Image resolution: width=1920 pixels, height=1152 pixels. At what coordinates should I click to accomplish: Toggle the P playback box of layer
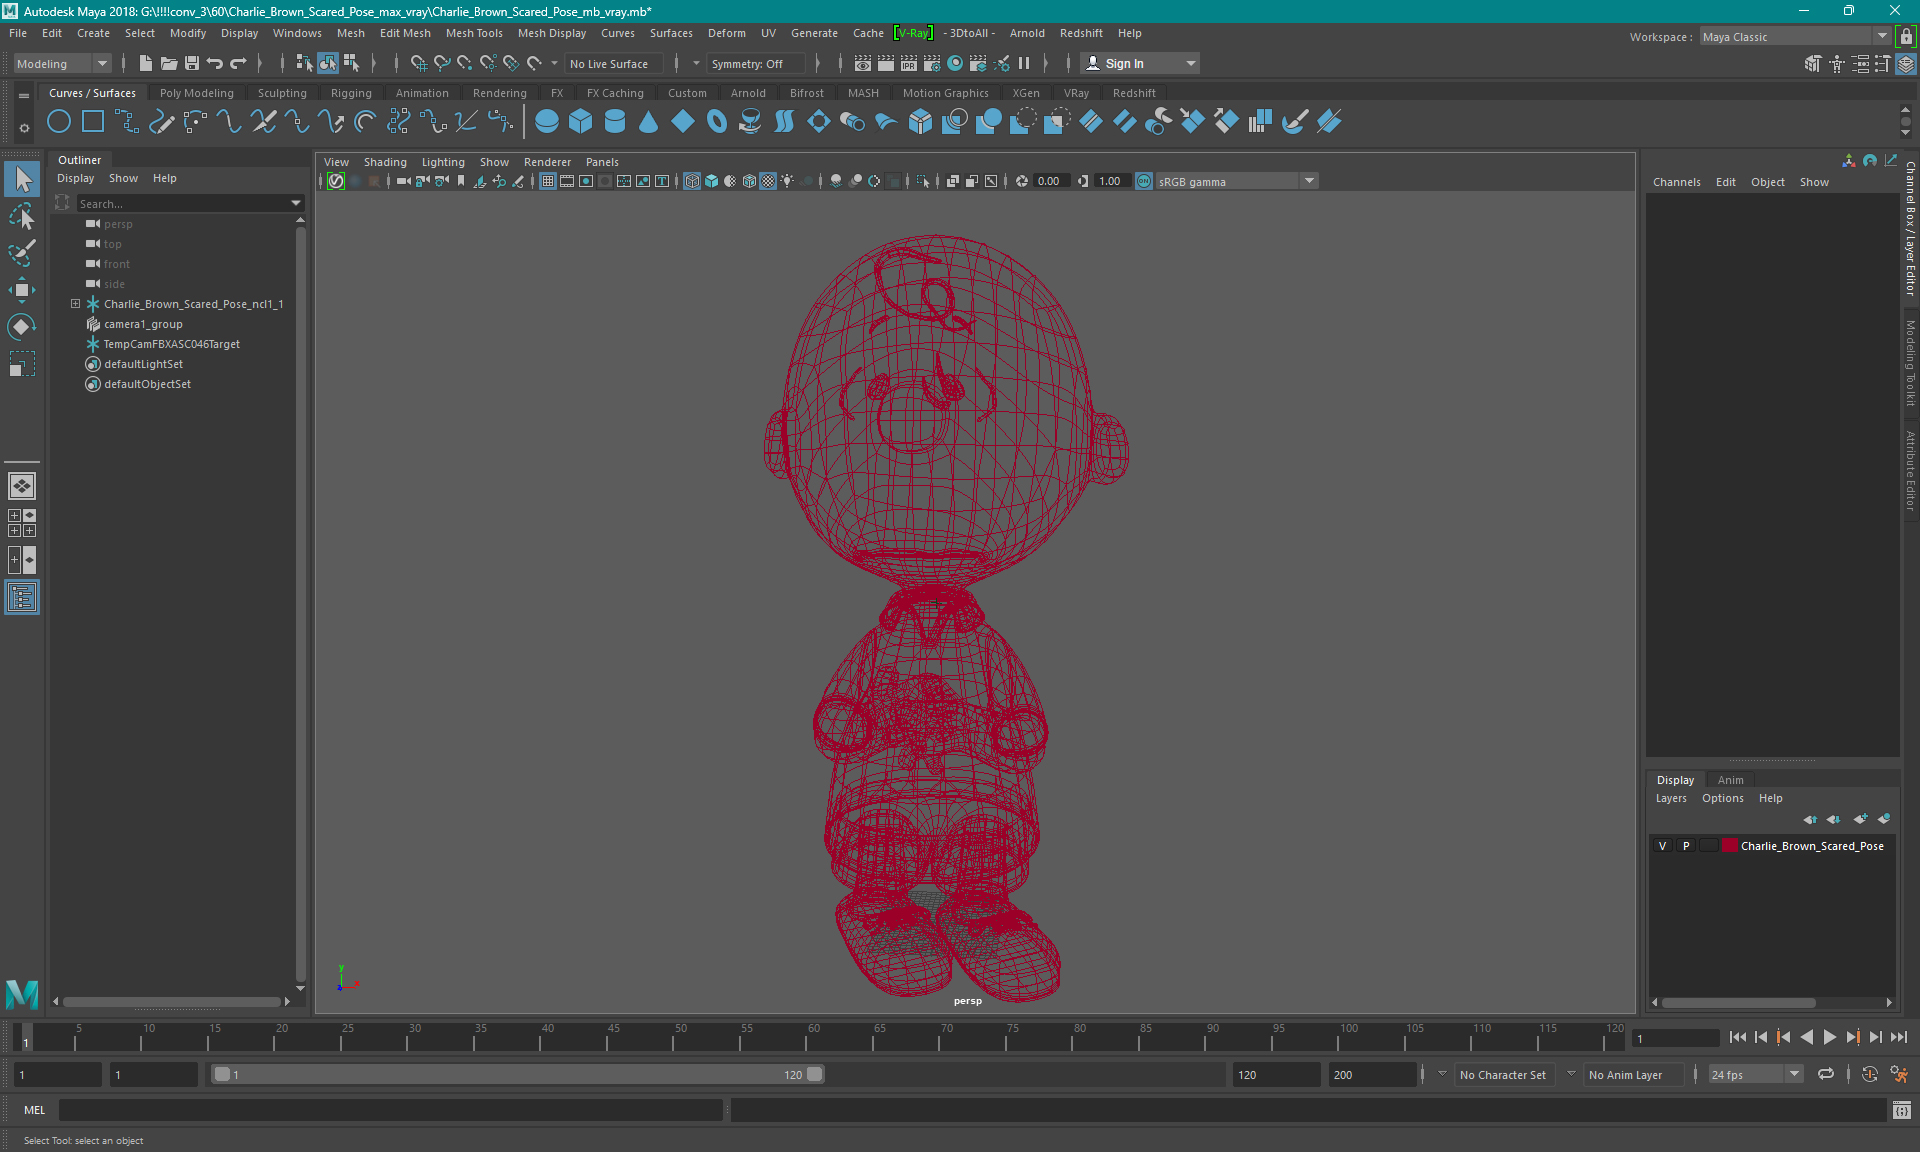tap(1686, 846)
